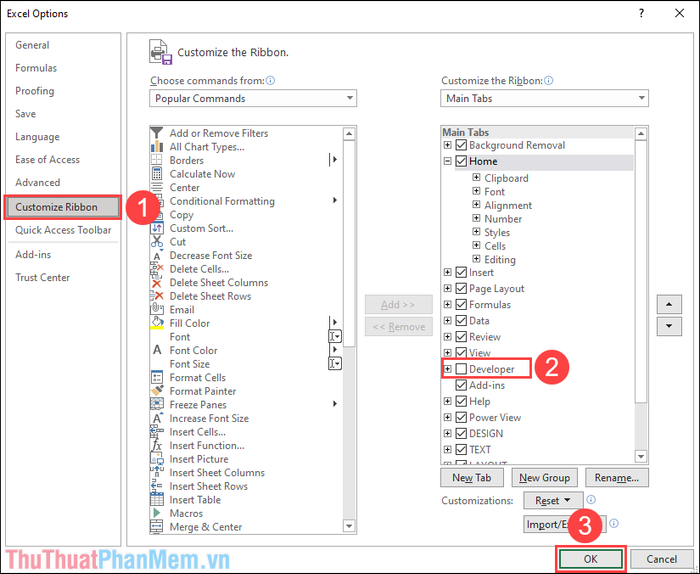
Task: Click the Fill Color paint bucket icon
Action: pos(157,323)
